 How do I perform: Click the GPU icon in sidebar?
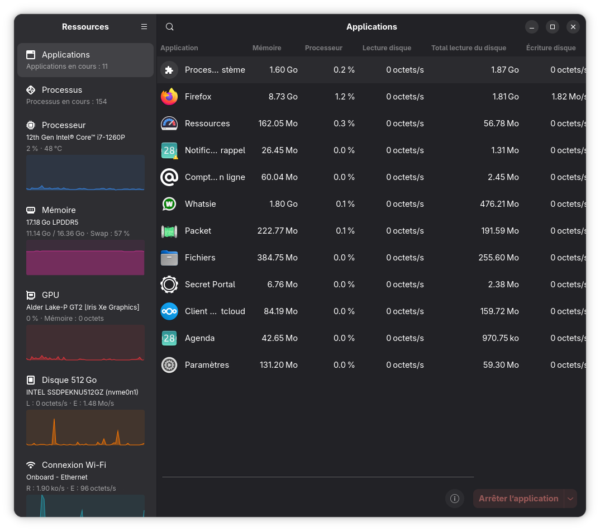(31, 295)
